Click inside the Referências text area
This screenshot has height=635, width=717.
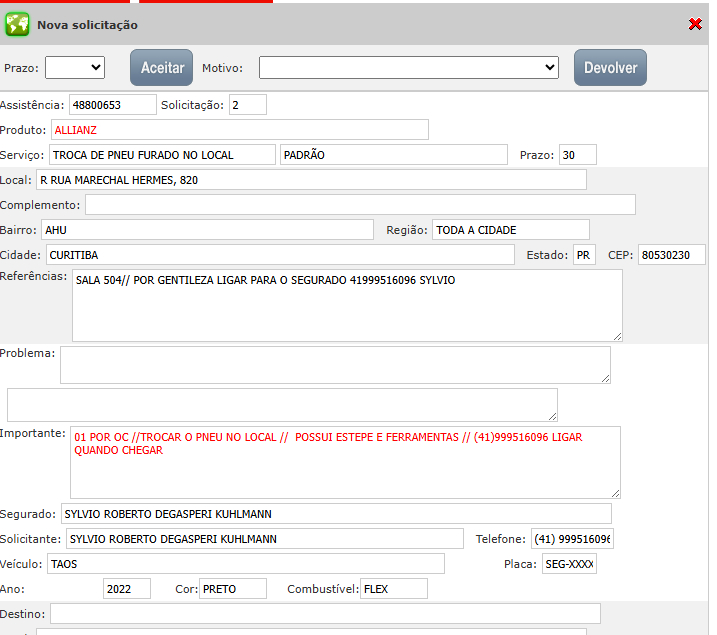(347, 305)
